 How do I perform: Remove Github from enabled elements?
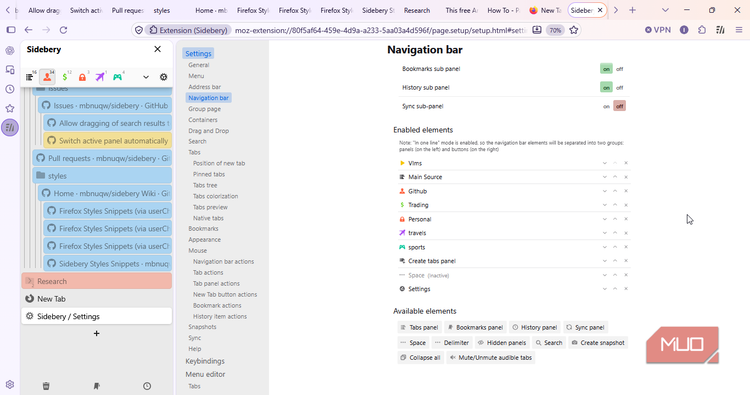626,191
